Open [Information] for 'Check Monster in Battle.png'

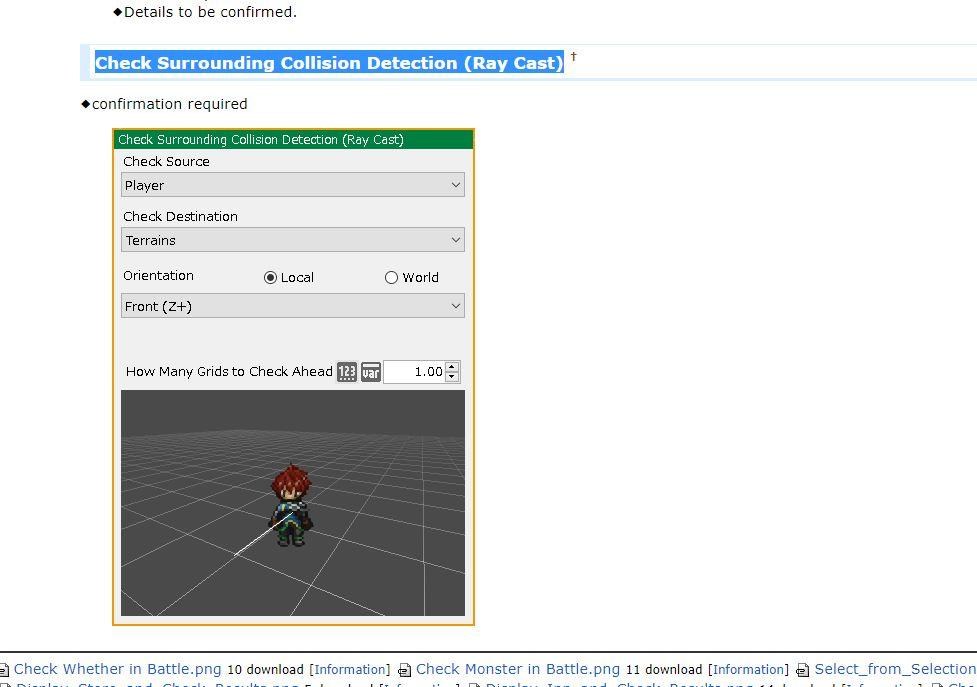[748, 670]
